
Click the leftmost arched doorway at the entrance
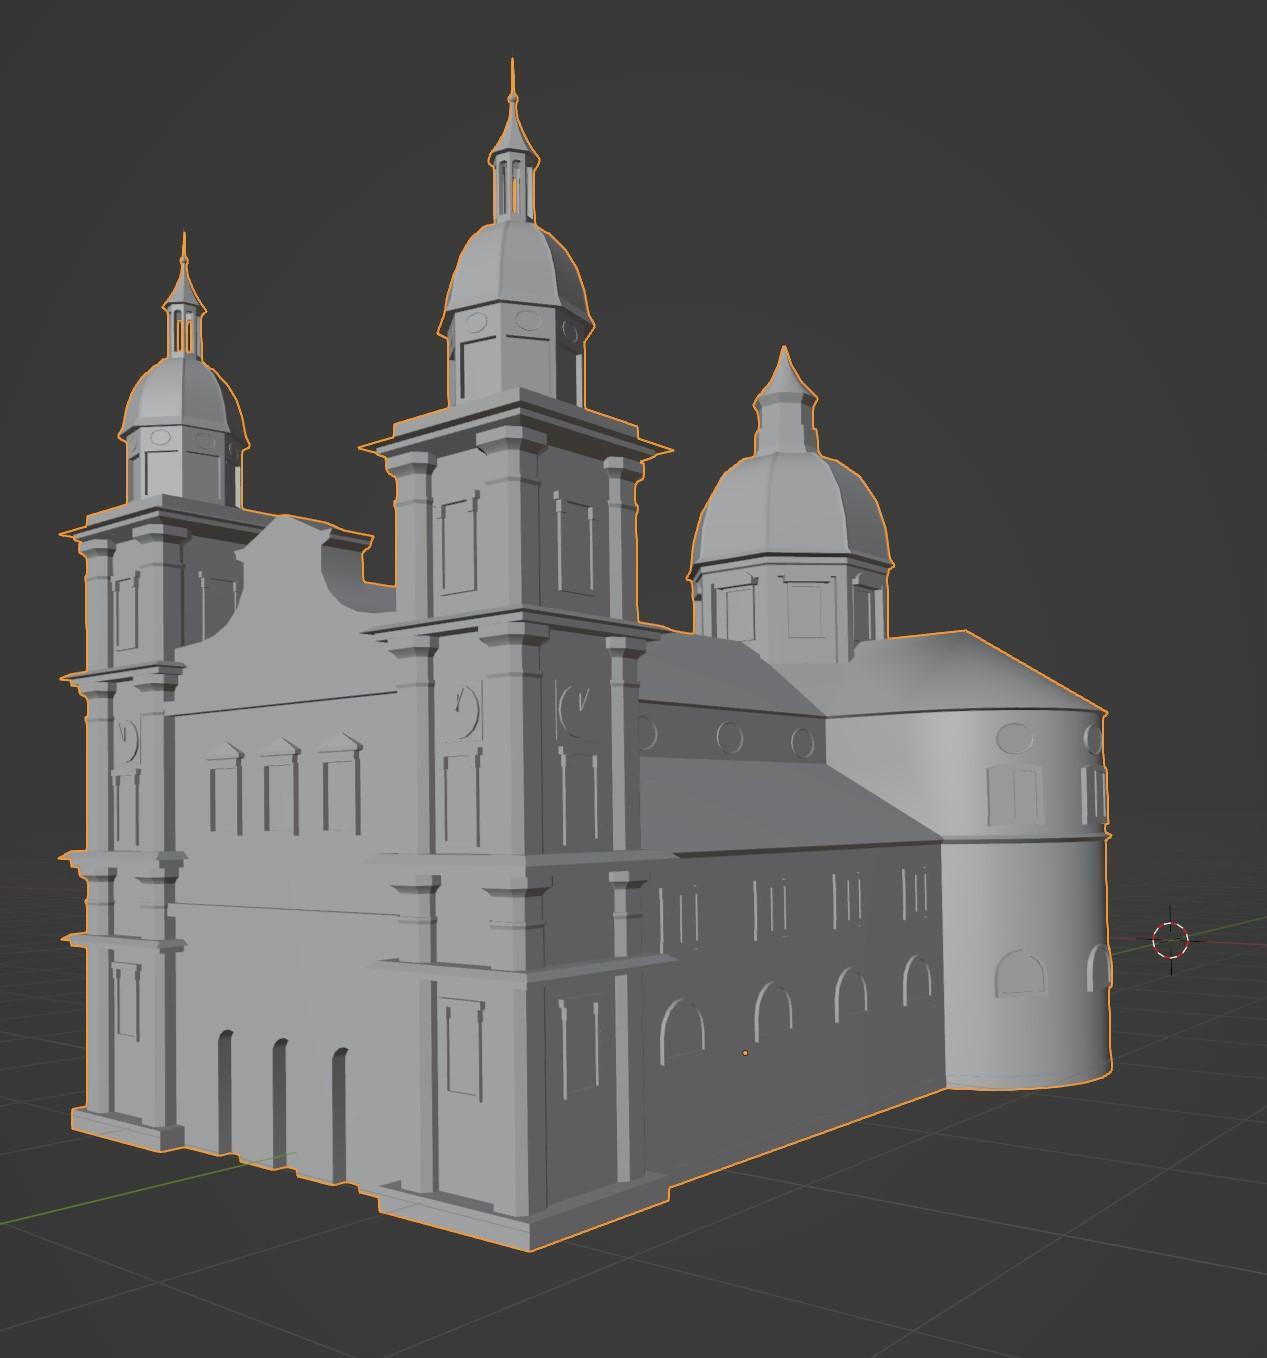click(225, 1090)
